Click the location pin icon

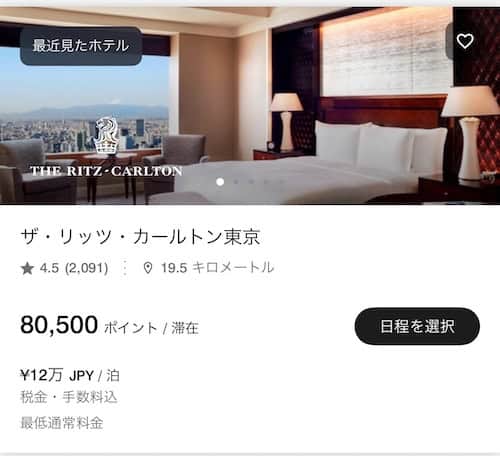[x=148, y=268]
